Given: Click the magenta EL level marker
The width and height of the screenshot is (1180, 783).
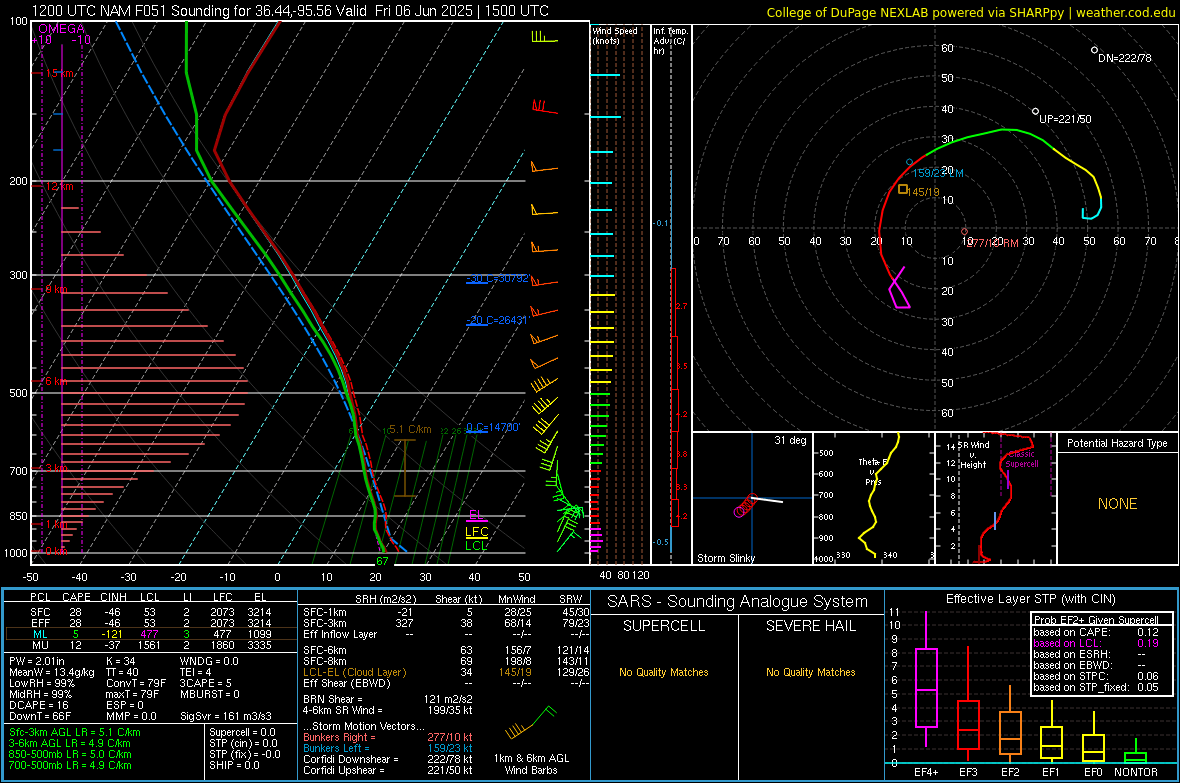Looking at the screenshot, I should click(x=476, y=516).
